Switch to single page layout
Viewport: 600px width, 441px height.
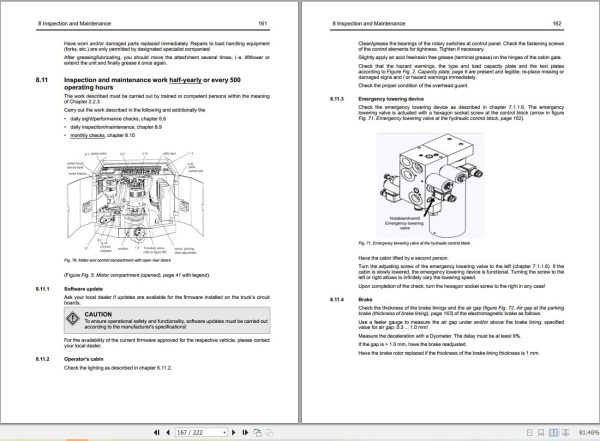pyautogui.click(x=530, y=433)
